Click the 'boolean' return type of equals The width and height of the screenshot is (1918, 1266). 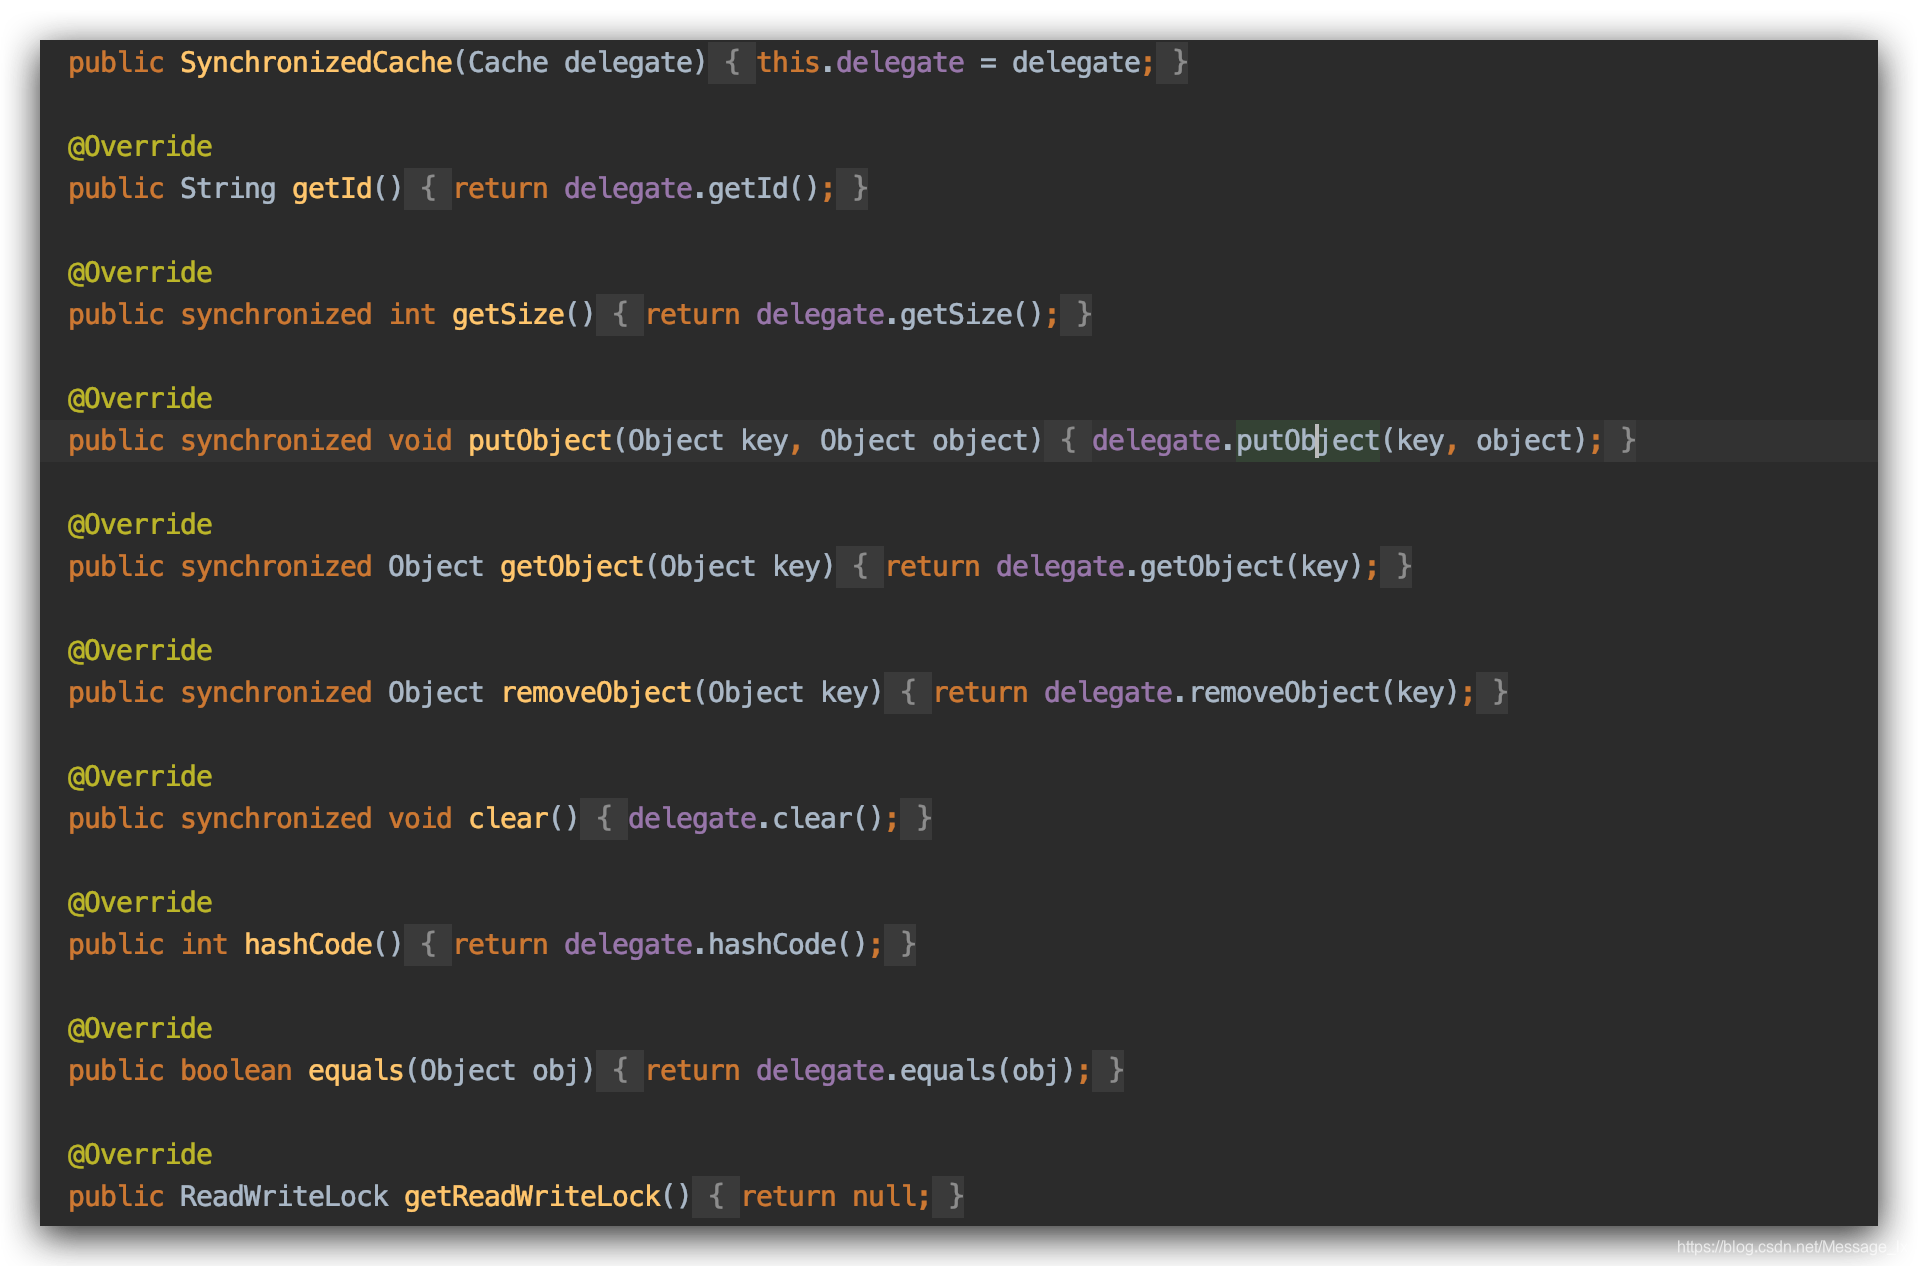tap(236, 1071)
